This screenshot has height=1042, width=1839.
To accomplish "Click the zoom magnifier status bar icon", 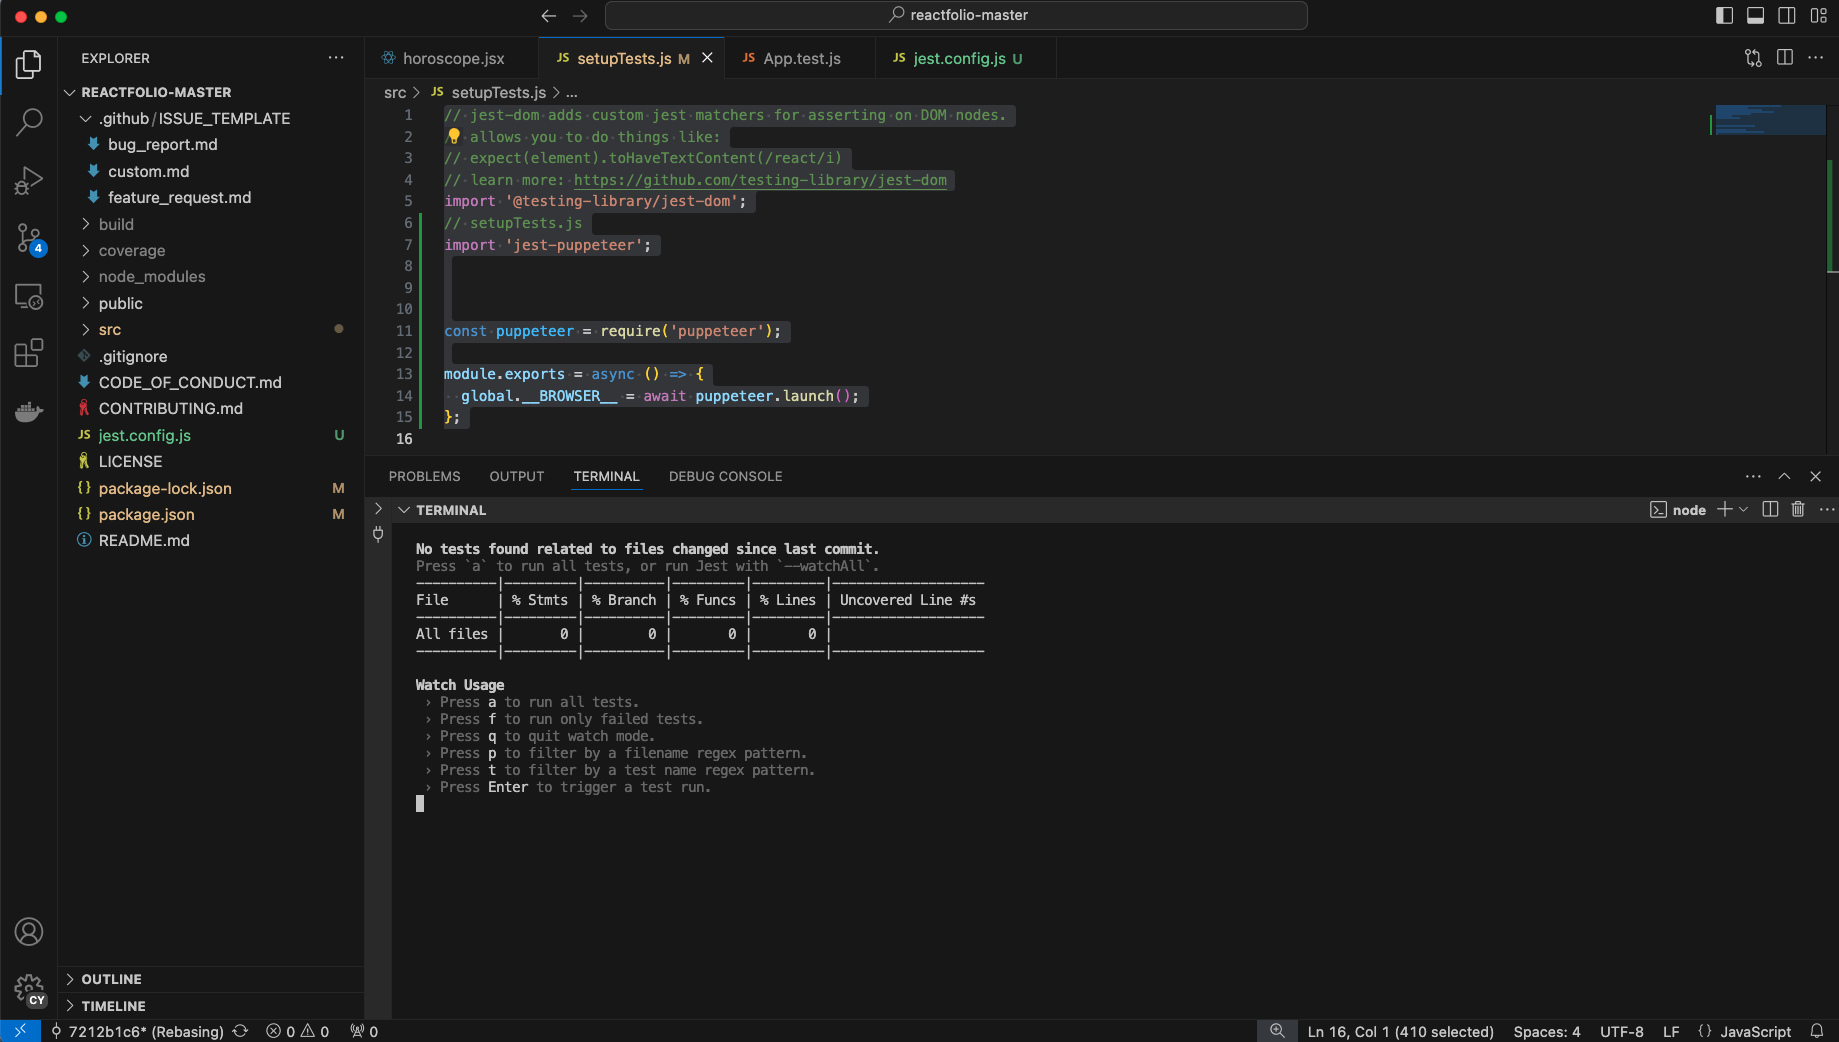I will tap(1277, 1031).
